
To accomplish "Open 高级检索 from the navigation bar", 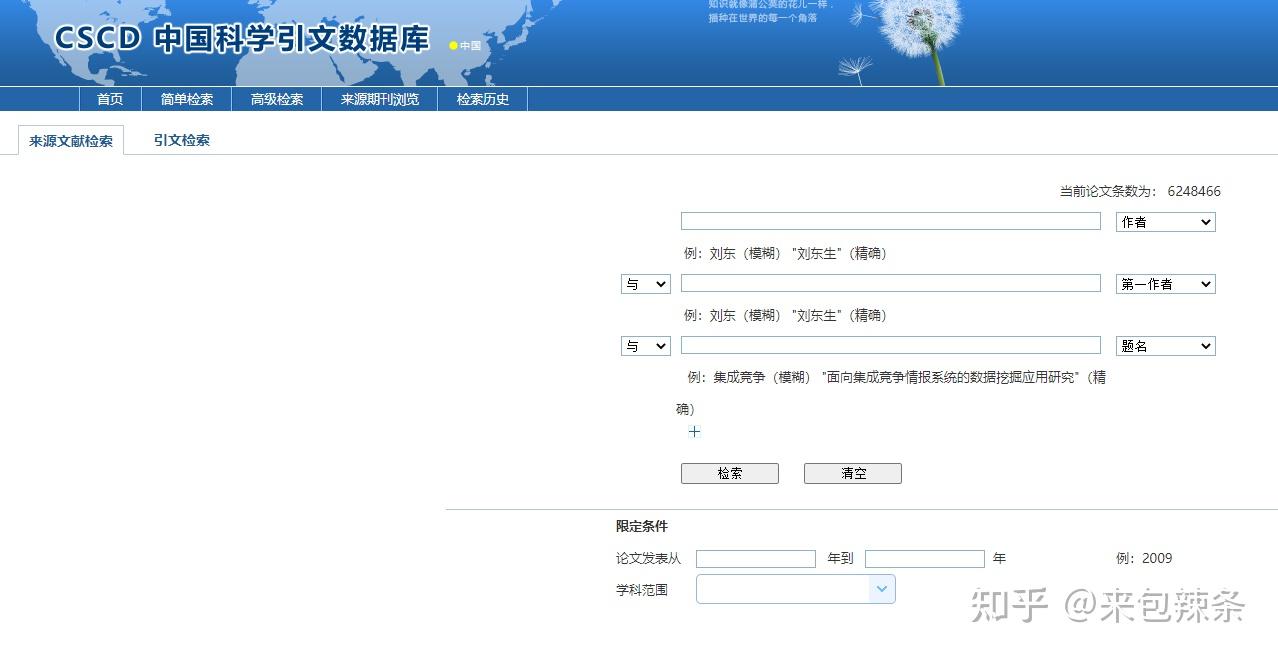I will coord(277,98).
